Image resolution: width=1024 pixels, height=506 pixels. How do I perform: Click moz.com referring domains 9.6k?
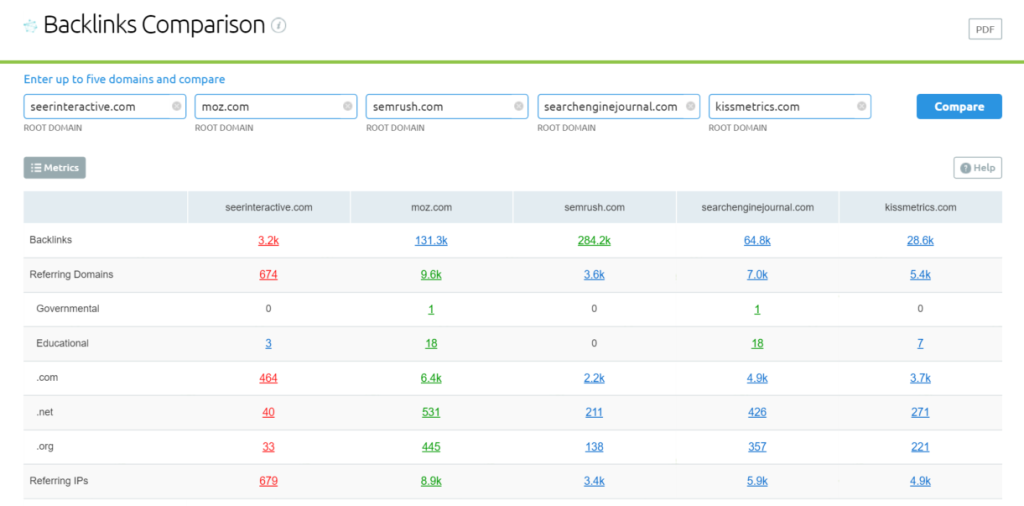coord(431,275)
